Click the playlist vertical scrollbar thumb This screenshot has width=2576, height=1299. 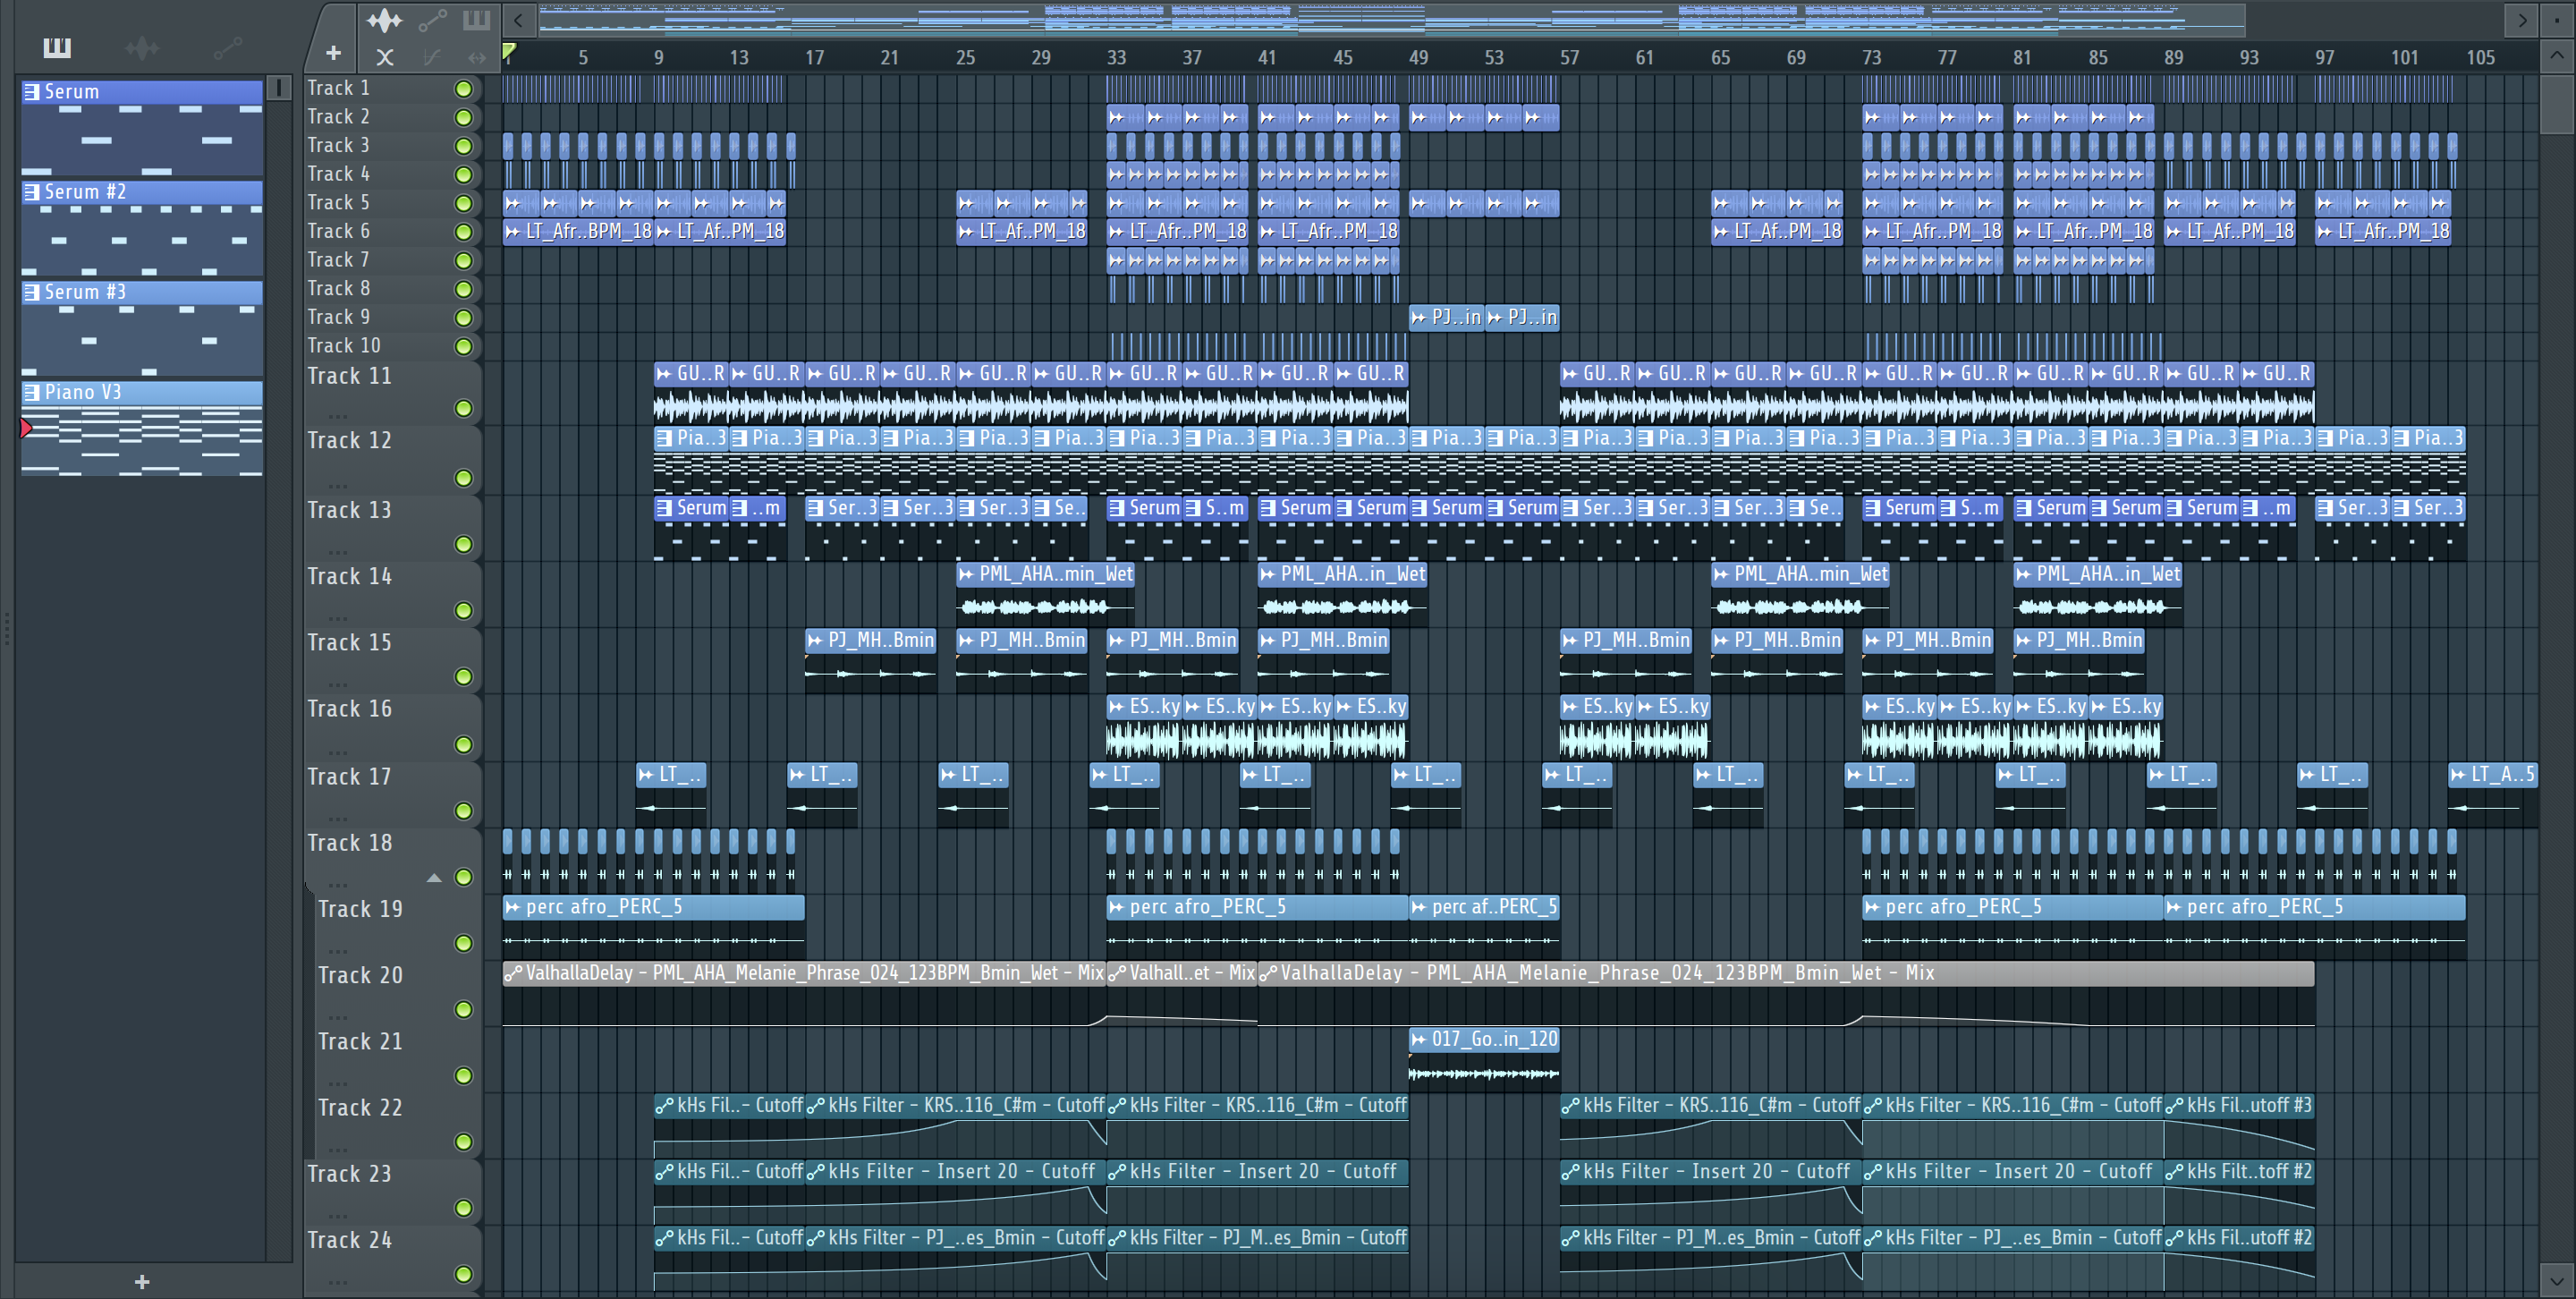2557,103
